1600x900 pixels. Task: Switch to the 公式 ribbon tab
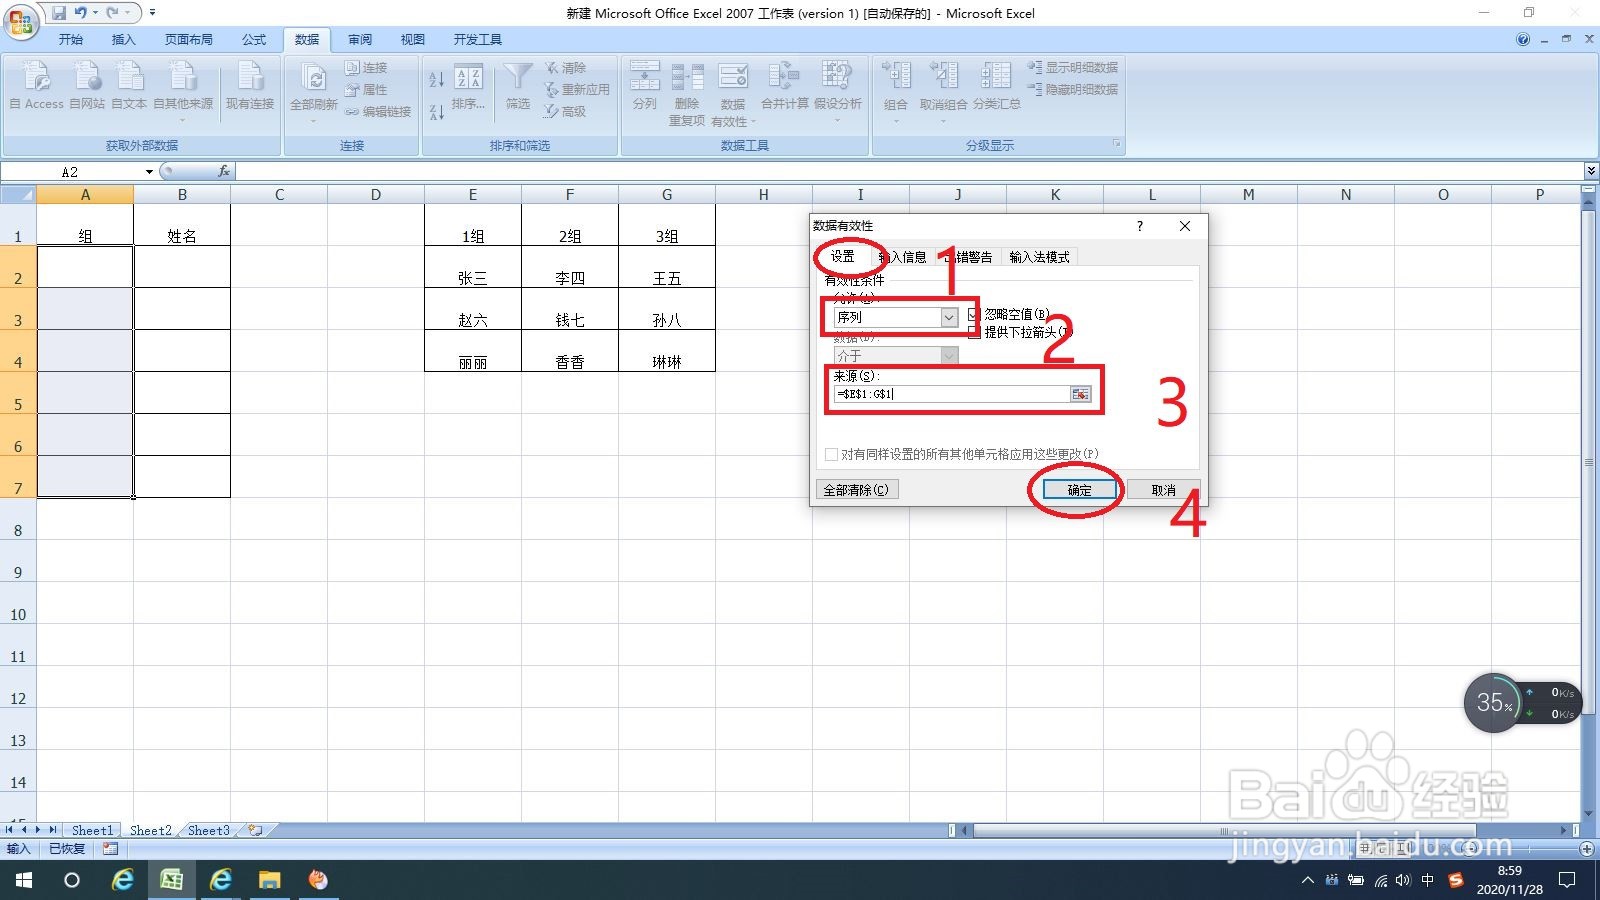coord(254,39)
